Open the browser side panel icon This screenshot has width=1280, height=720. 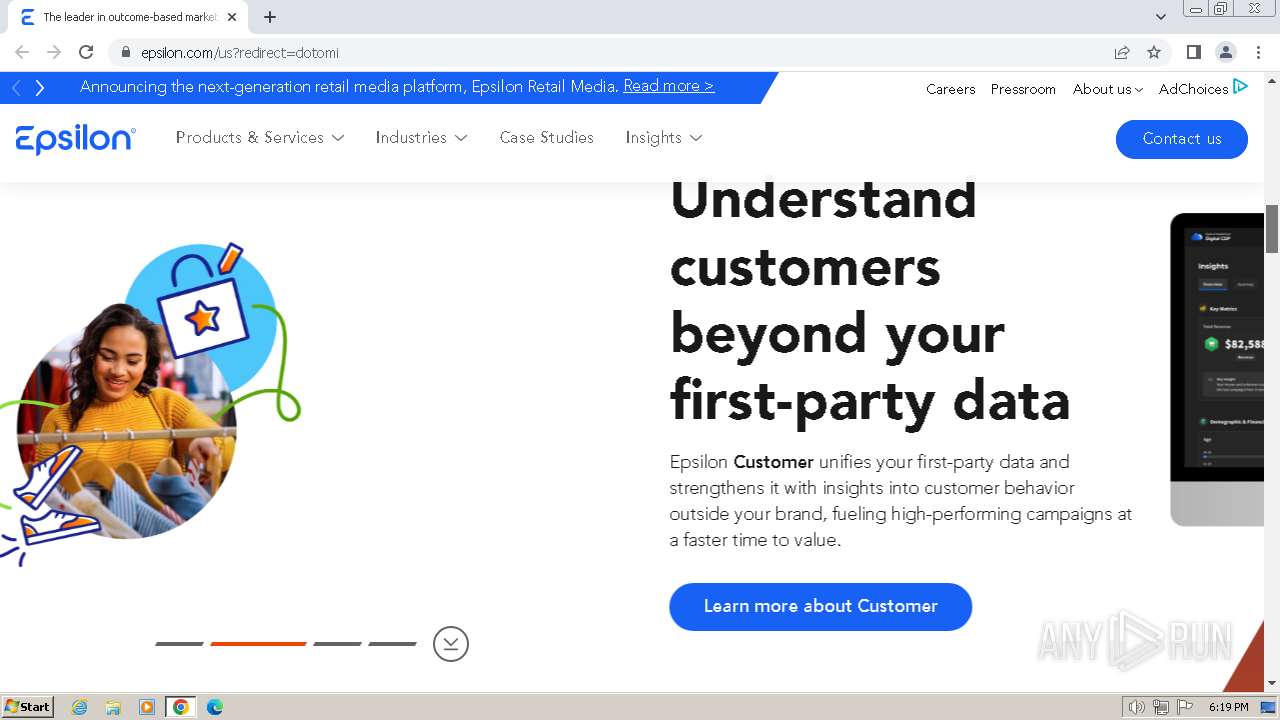[x=1193, y=52]
